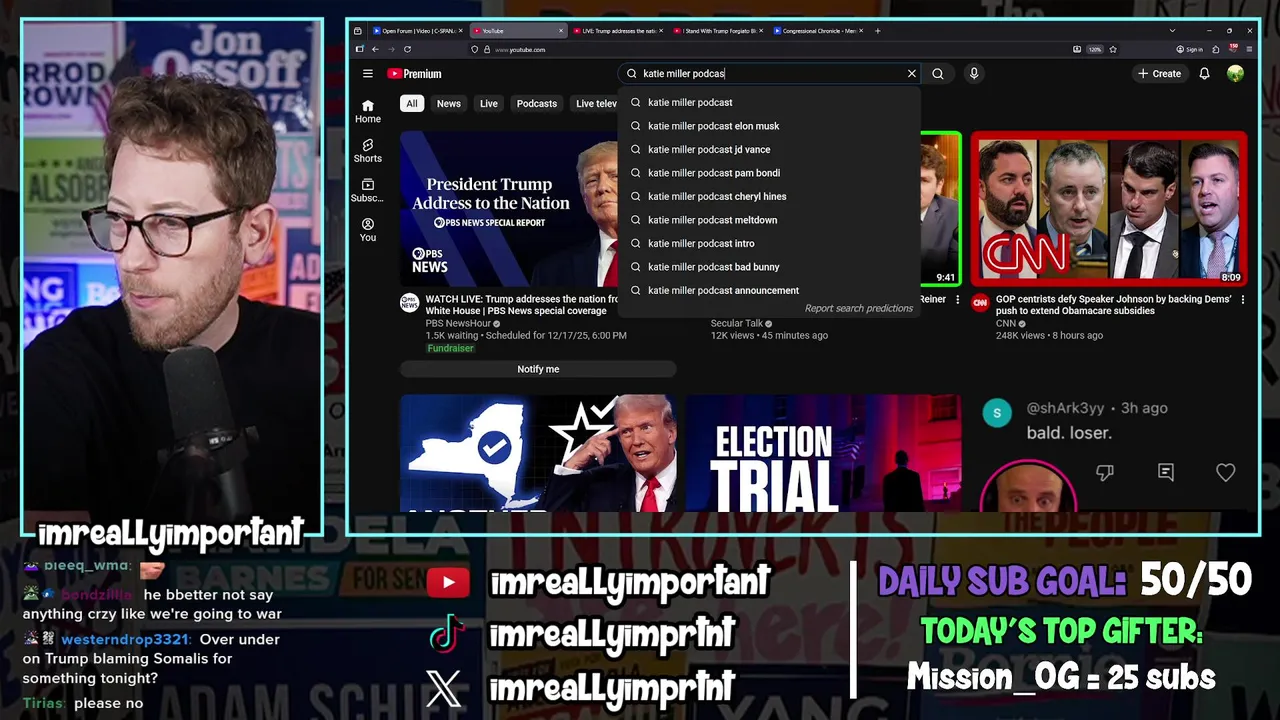Open the Election Trial video thumbnail
Screen dimensions: 1280x720
click(x=823, y=453)
